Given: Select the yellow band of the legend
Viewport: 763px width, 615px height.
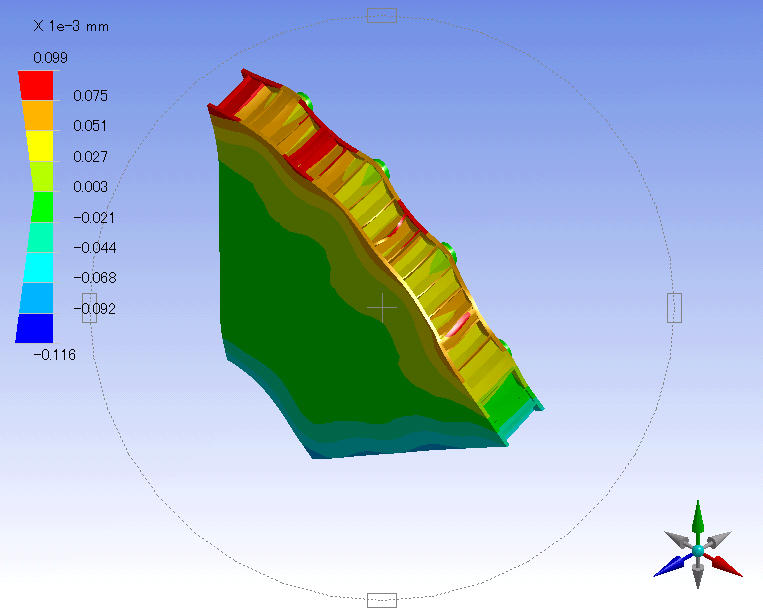Looking at the screenshot, I should [x=40, y=146].
